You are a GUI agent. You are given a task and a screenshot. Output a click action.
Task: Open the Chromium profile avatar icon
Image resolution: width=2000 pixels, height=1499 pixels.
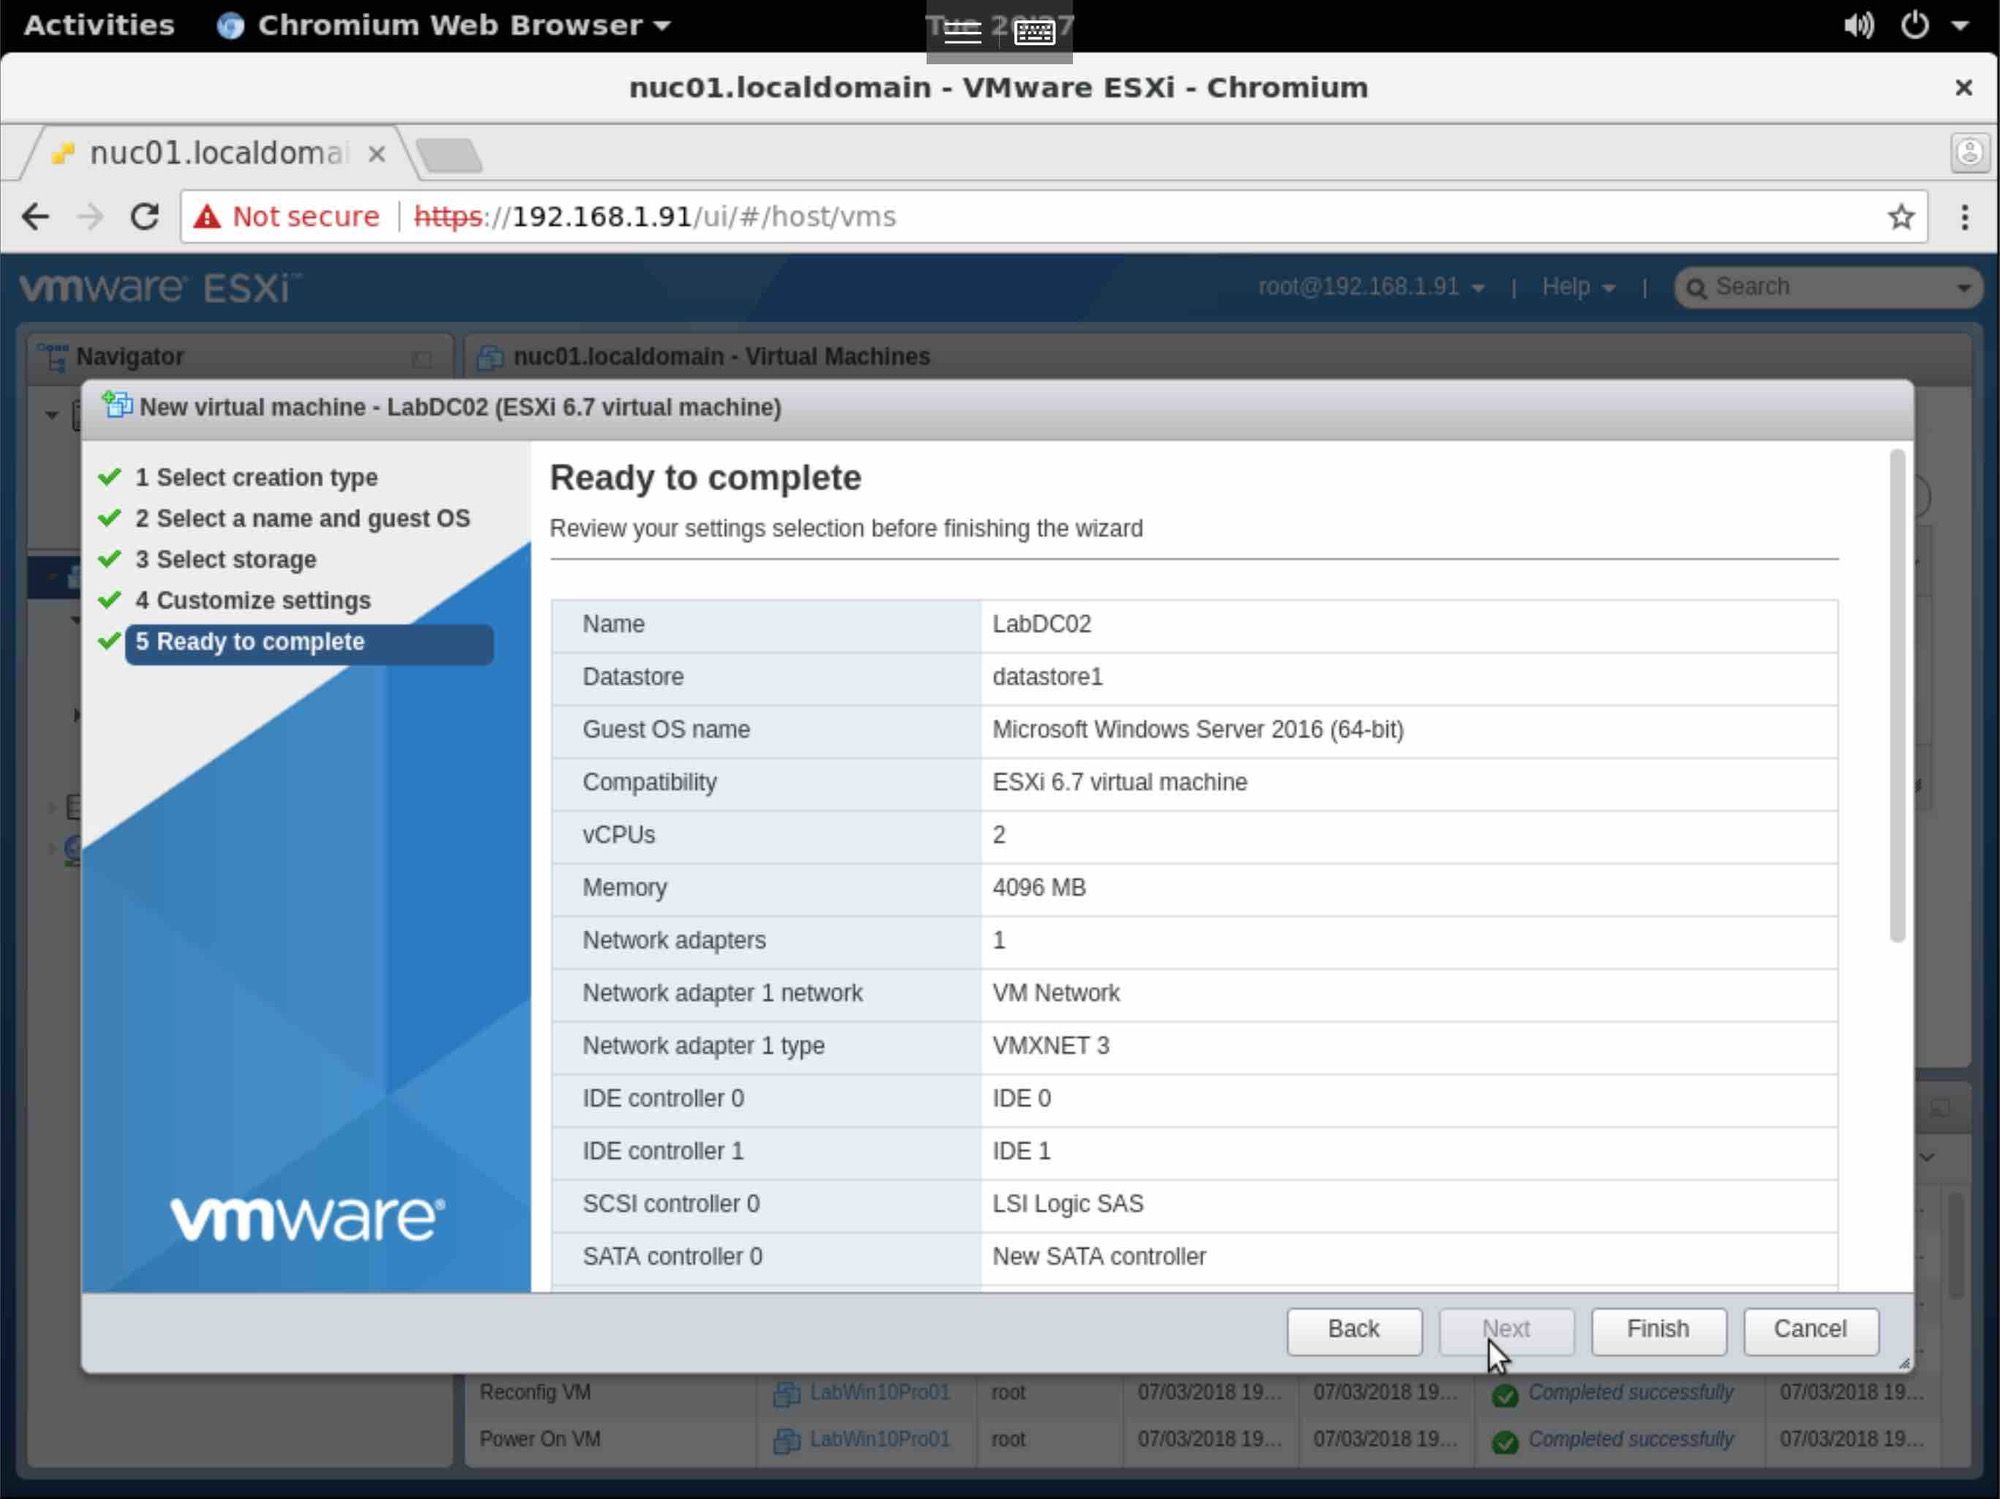pos(1969,152)
